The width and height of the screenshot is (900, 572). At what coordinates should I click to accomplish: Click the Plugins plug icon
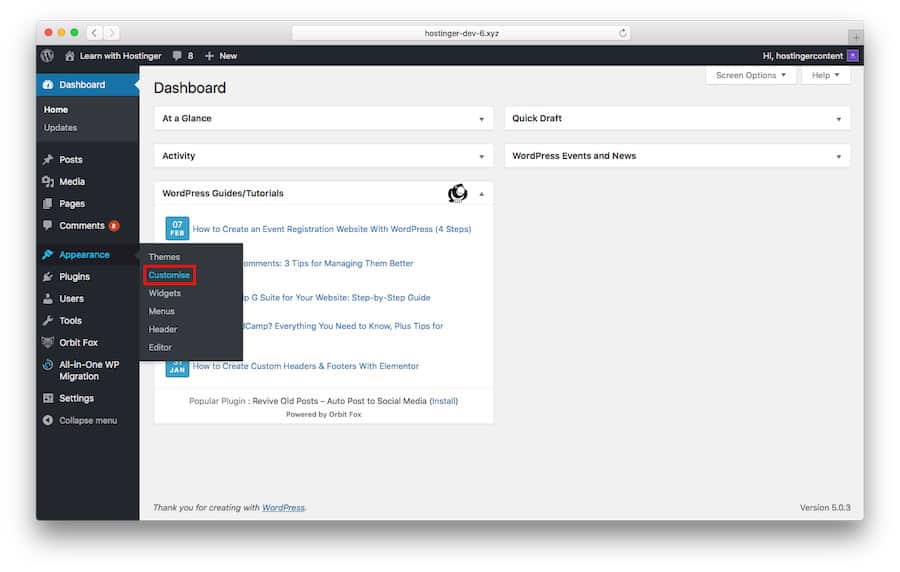pyautogui.click(x=48, y=277)
